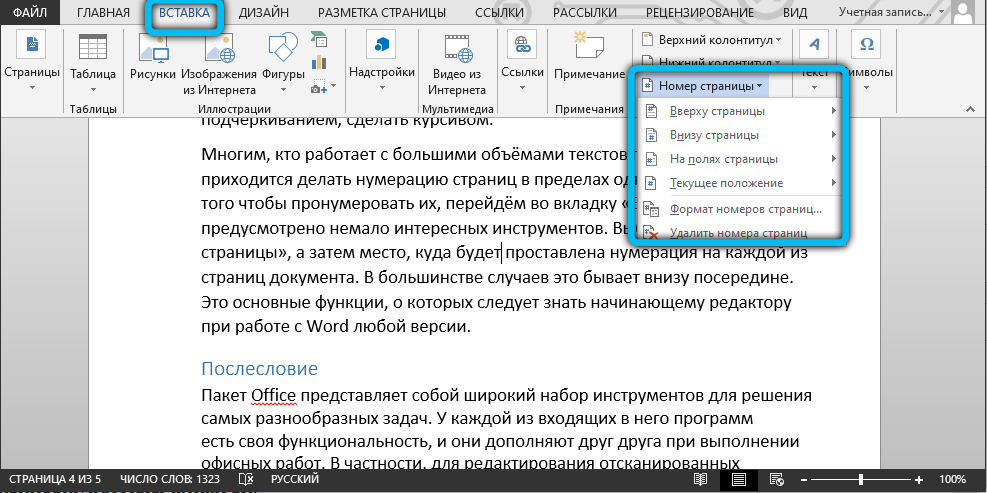This screenshot has height=493, width=987.
Task: Open the Учетная запись account dropdown
Action: tap(892, 13)
